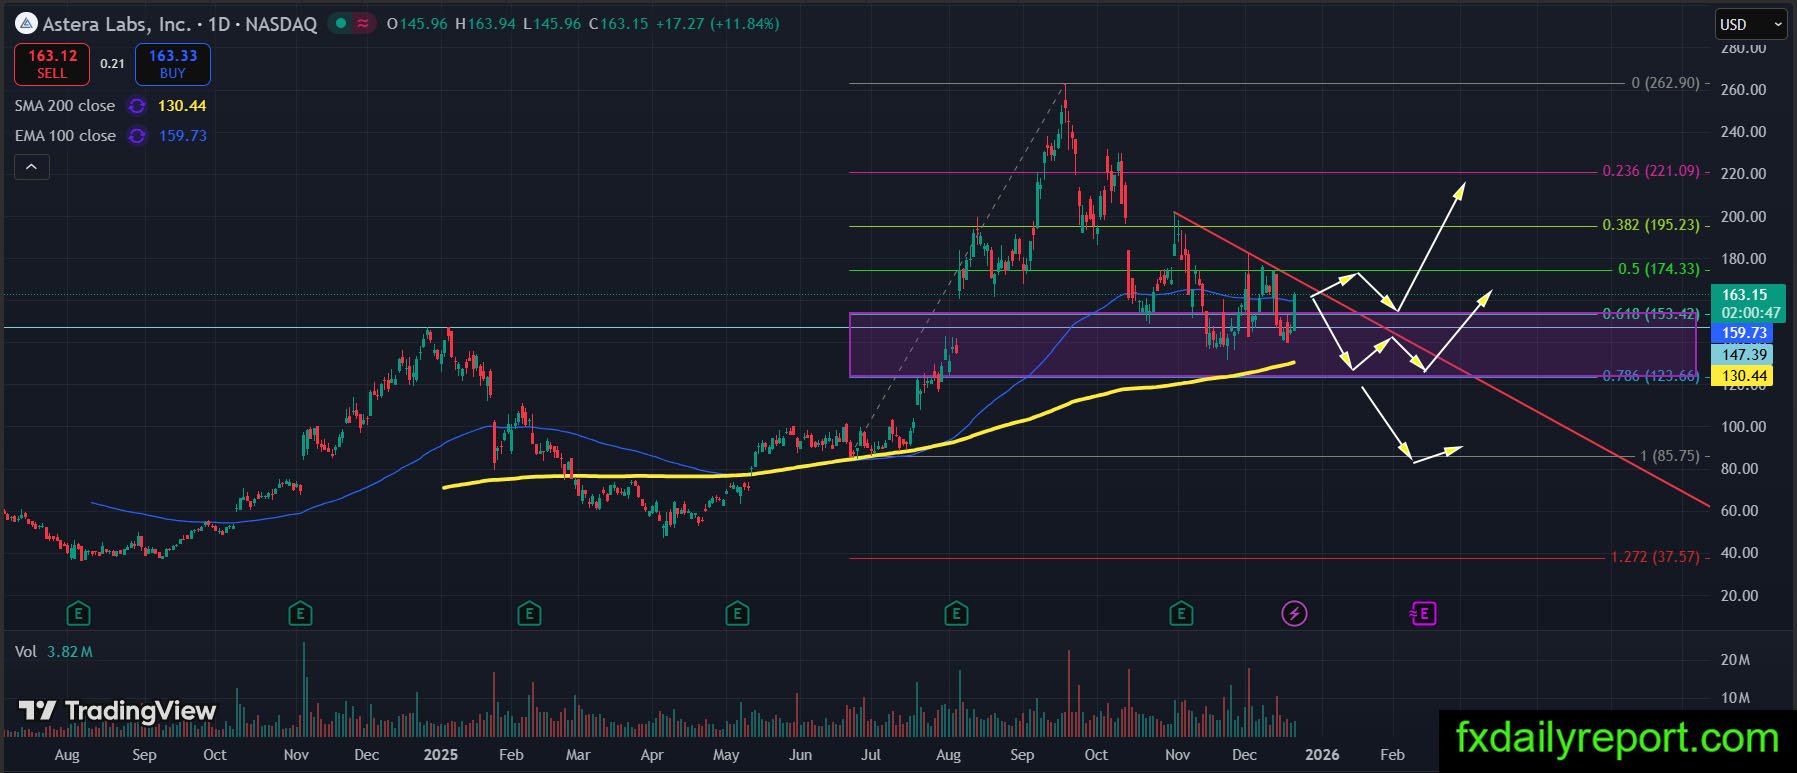Open the earnings marker below May 2025
This screenshot has width=1797, height=773.
click(737, 613)
